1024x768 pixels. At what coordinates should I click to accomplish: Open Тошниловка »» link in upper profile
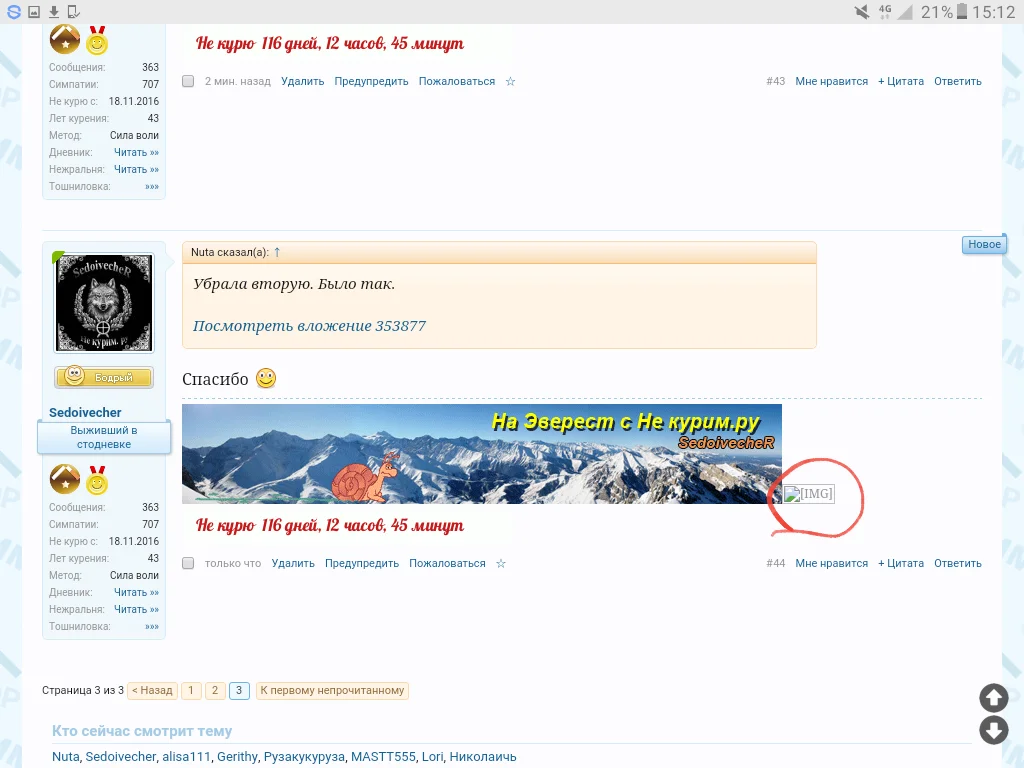tap(152, 186)
